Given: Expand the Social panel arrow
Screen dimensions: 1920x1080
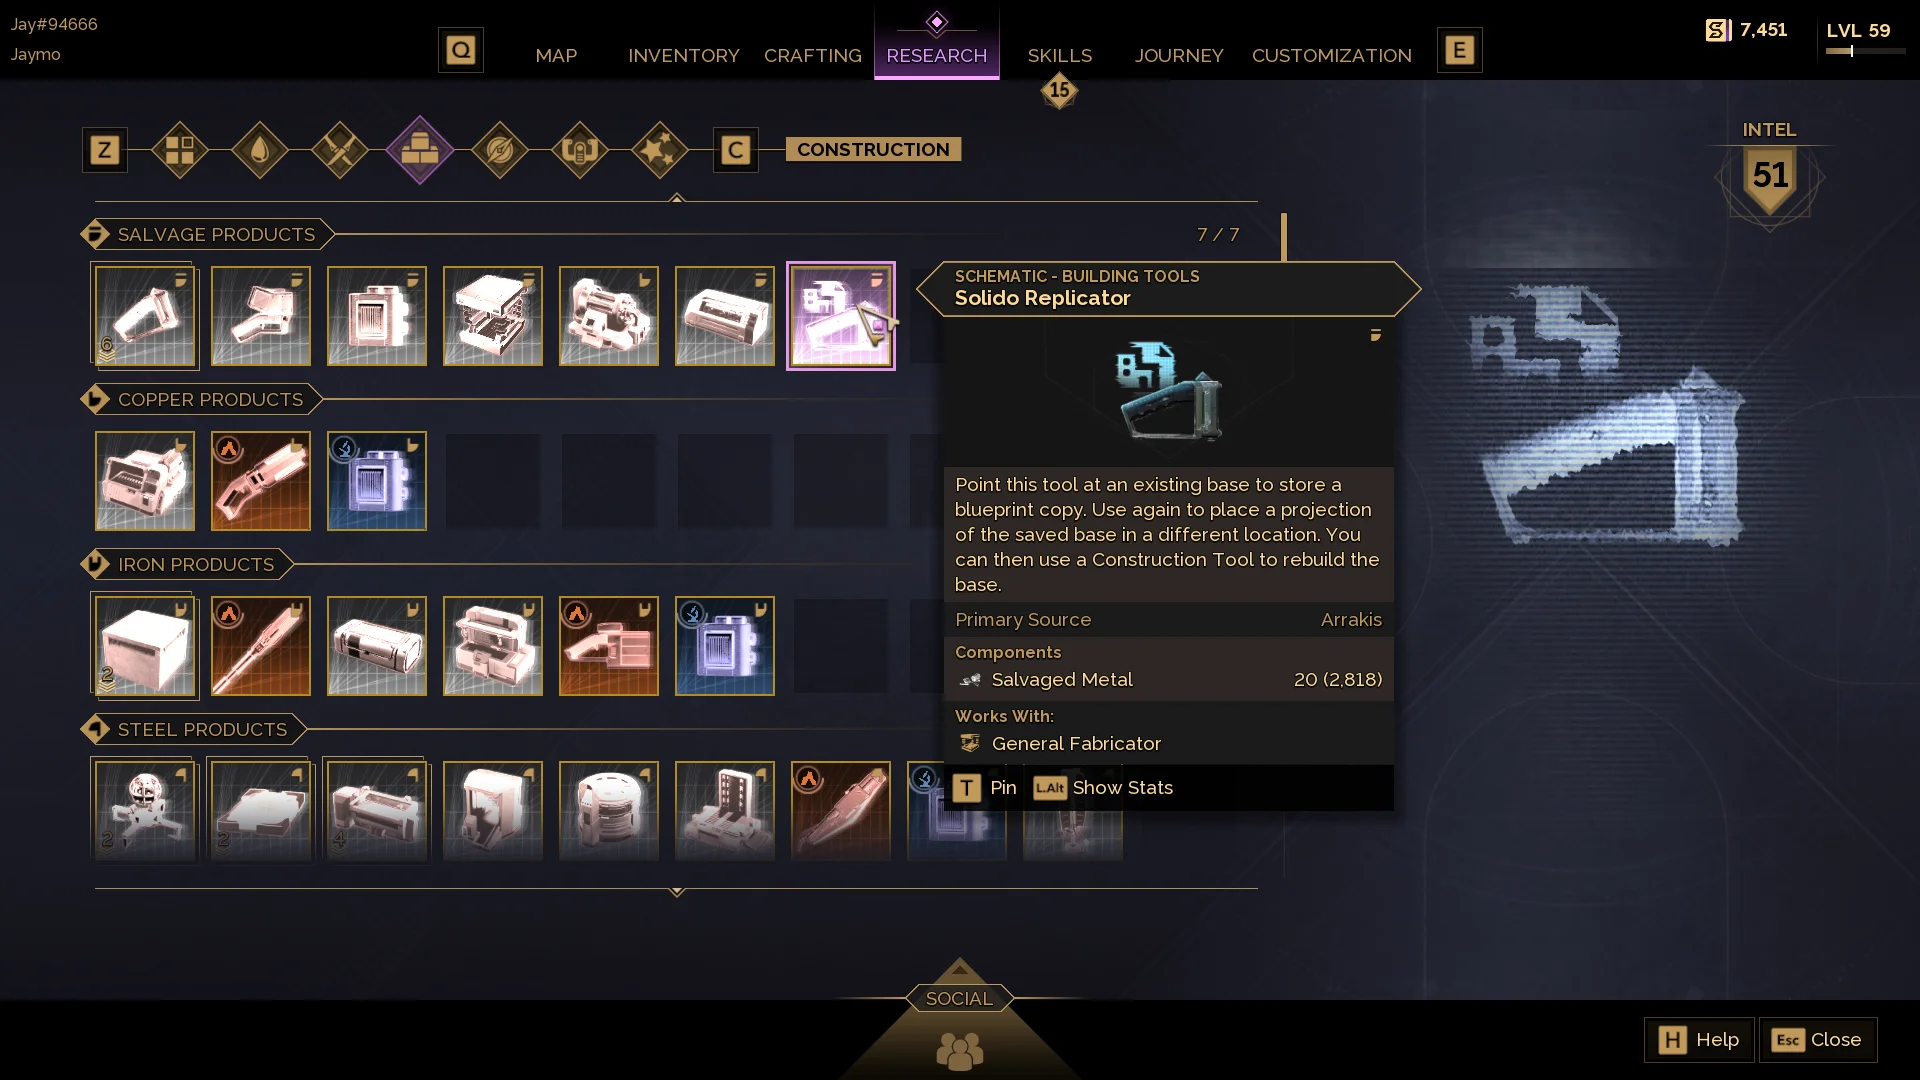Looking at the screenshot, I should (959, 968).
